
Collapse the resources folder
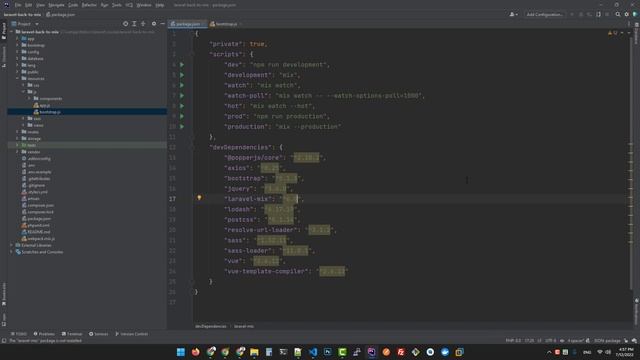18,79
